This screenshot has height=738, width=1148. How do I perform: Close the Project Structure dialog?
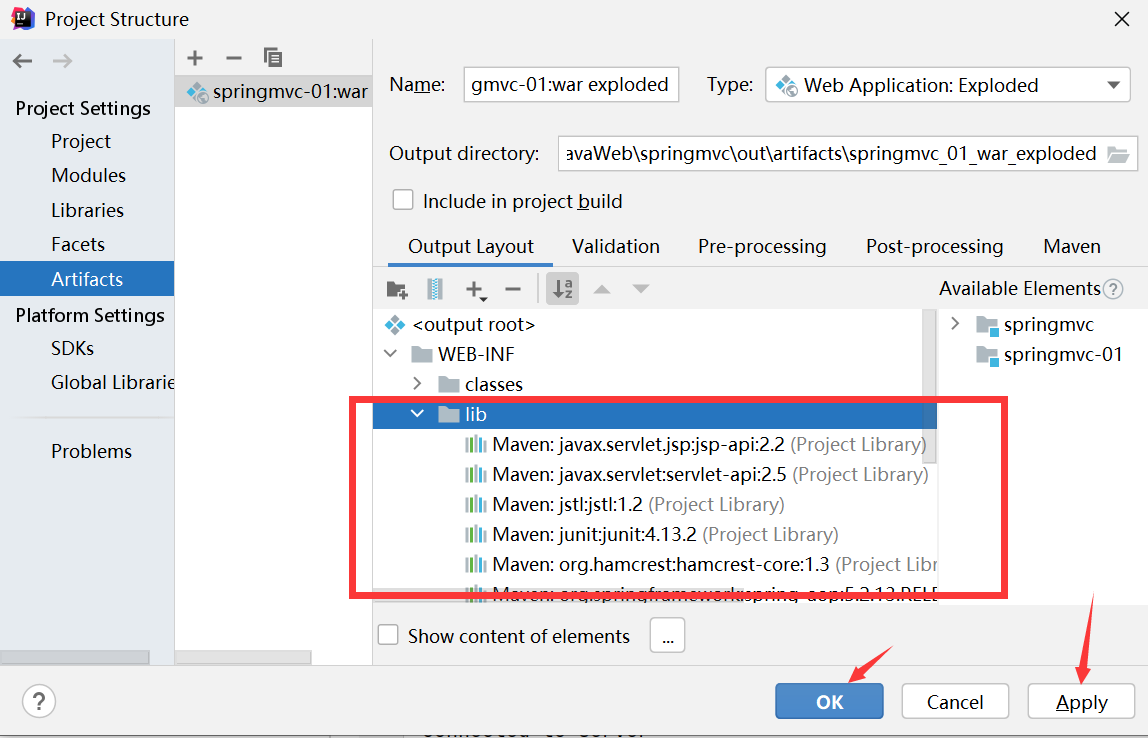point(1122,19)
